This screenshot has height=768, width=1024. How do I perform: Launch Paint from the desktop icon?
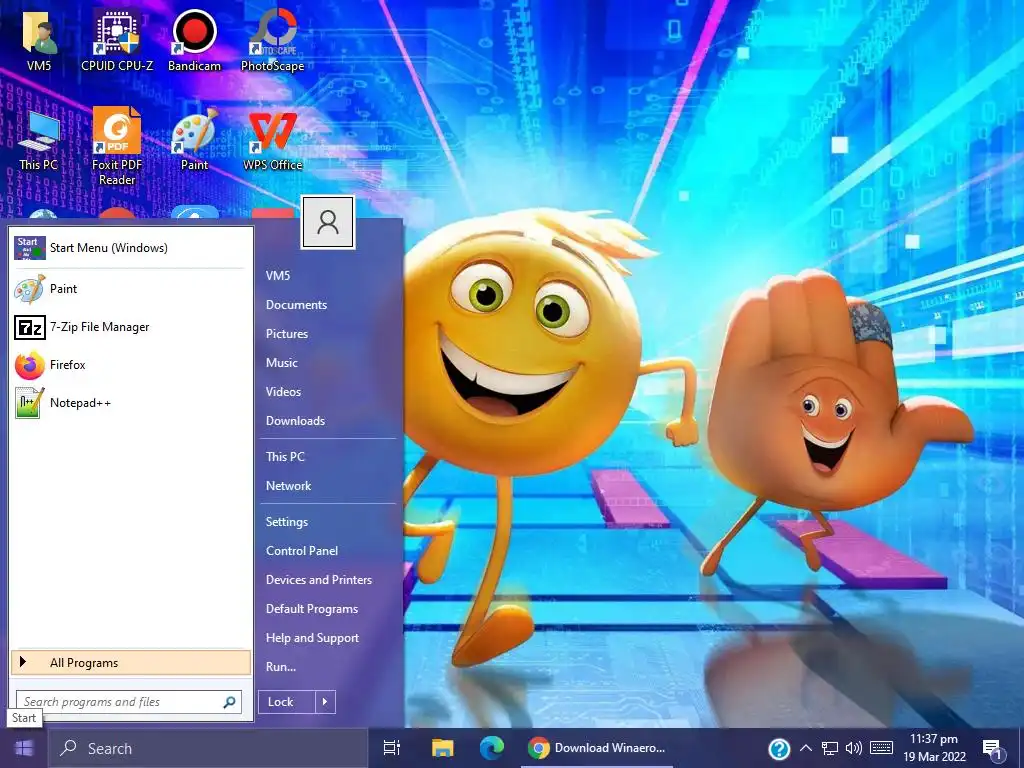194,140
